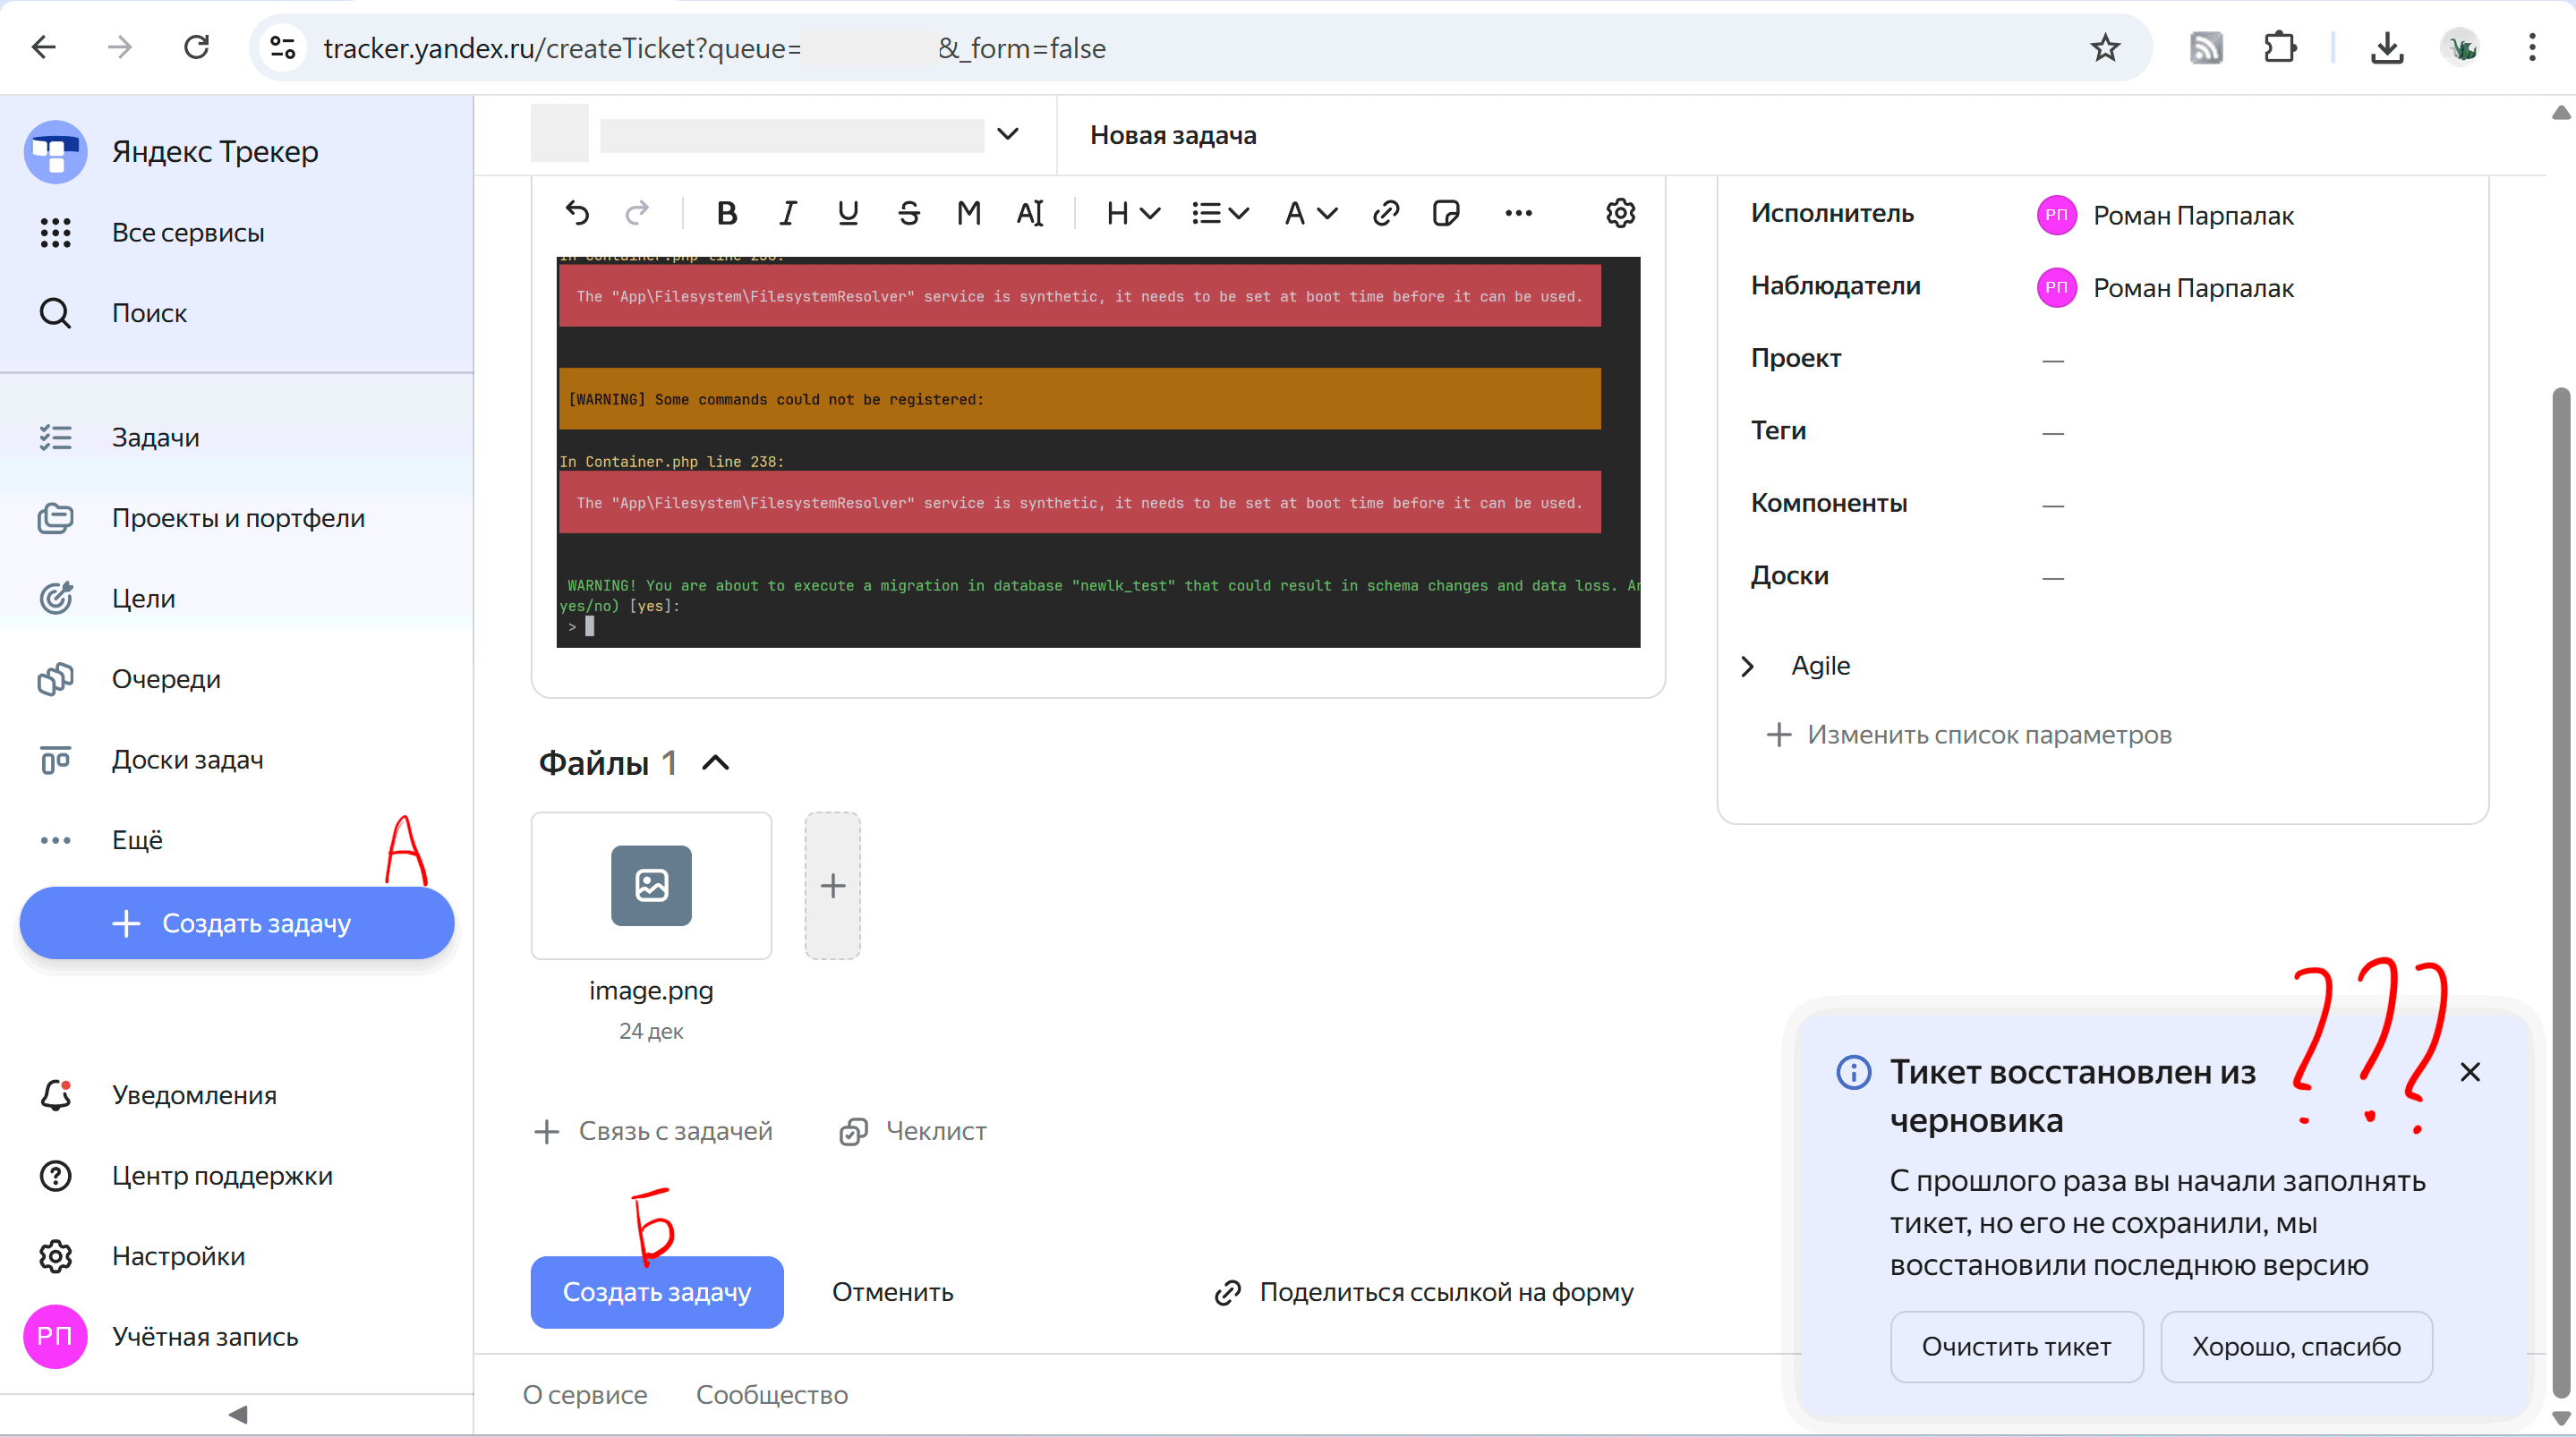2576x1437 pixels.
Task: Collapse the Файлы section chevron
Action: tap(716, 763)
